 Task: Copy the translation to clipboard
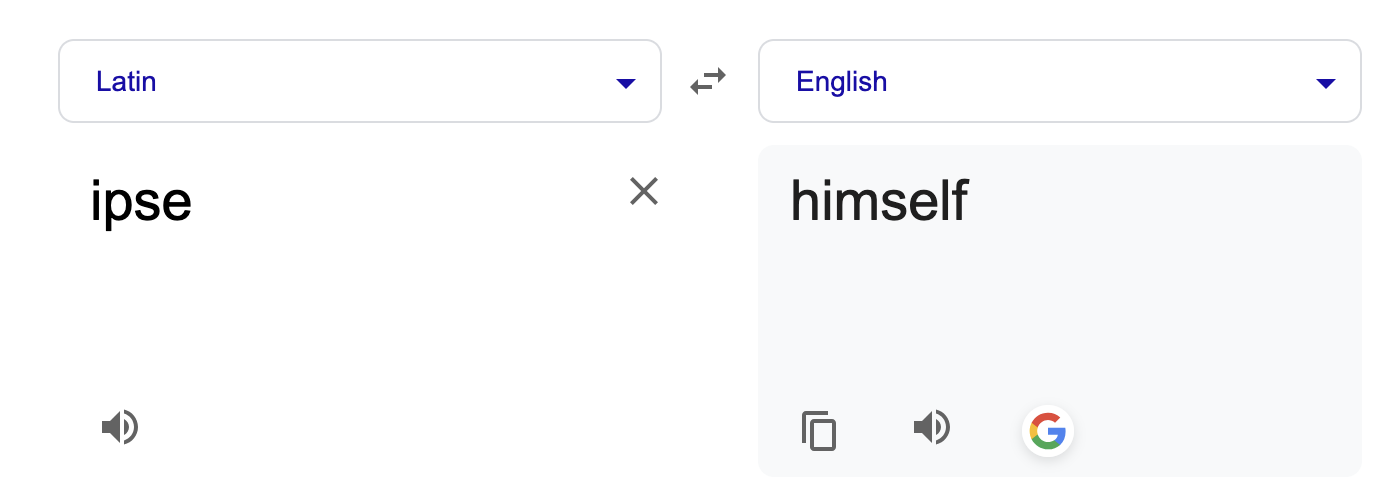(x=819, y=431)
